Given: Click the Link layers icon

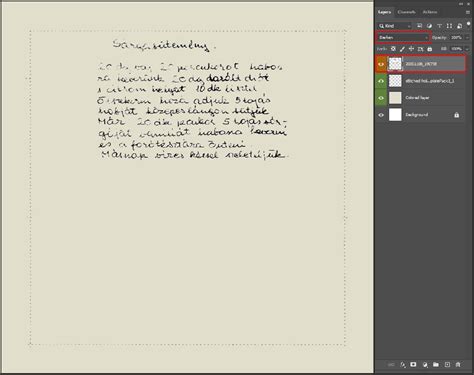Looking at the screenshot, I should [x=391, y=365].
